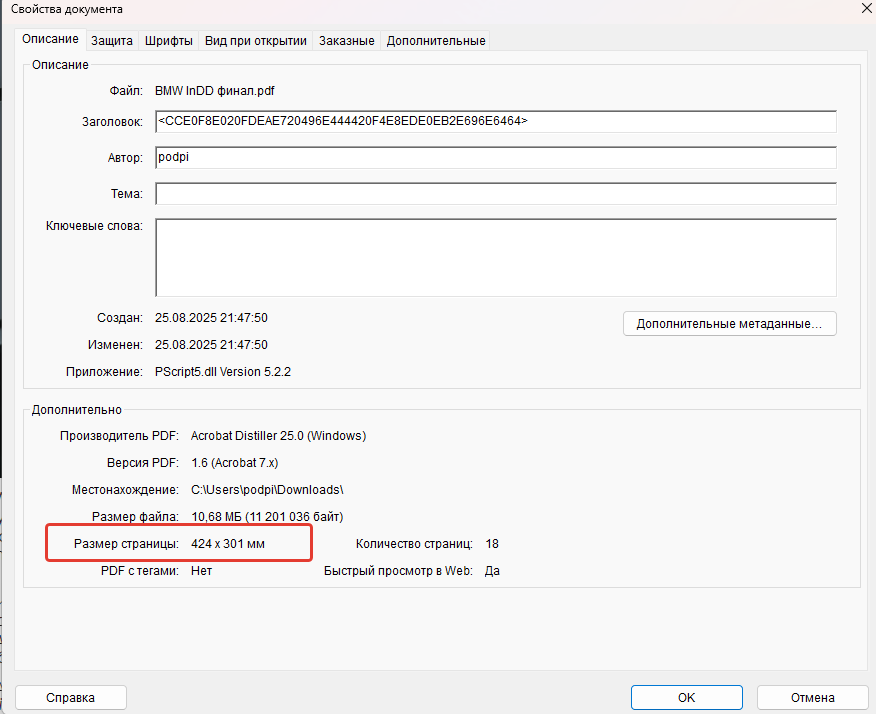Click the Автор field containing podpi
The height and width of the screenshot is (714, 876).
point(496,158)
